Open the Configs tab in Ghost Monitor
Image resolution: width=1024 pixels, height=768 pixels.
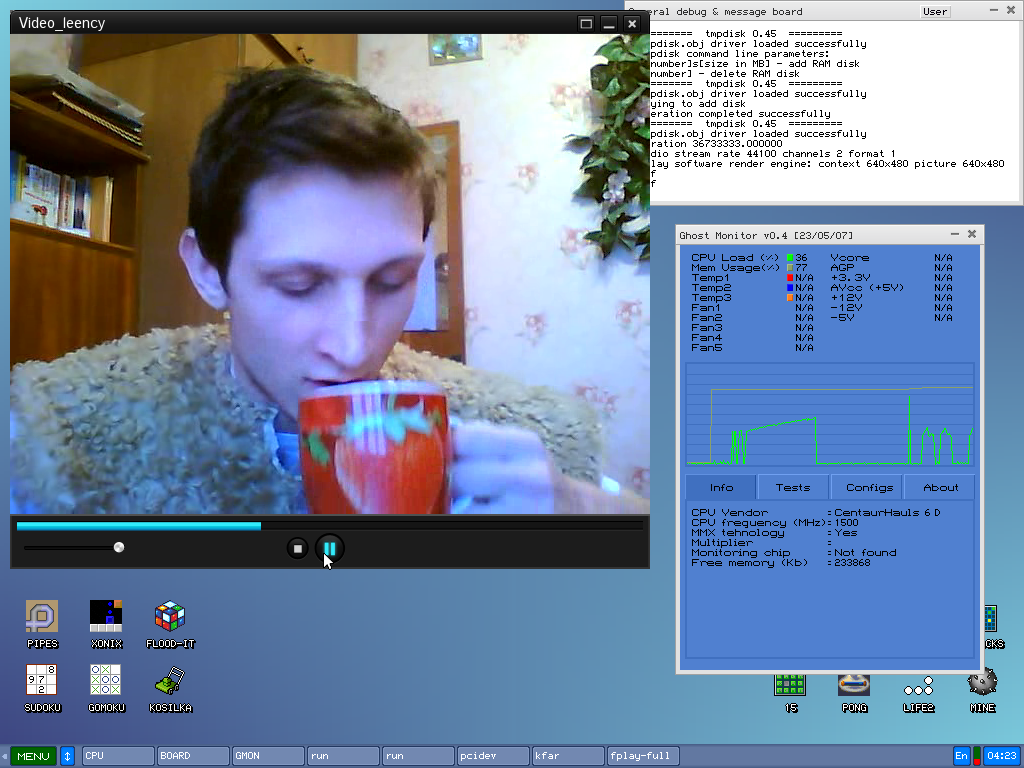tap(868, 488)
